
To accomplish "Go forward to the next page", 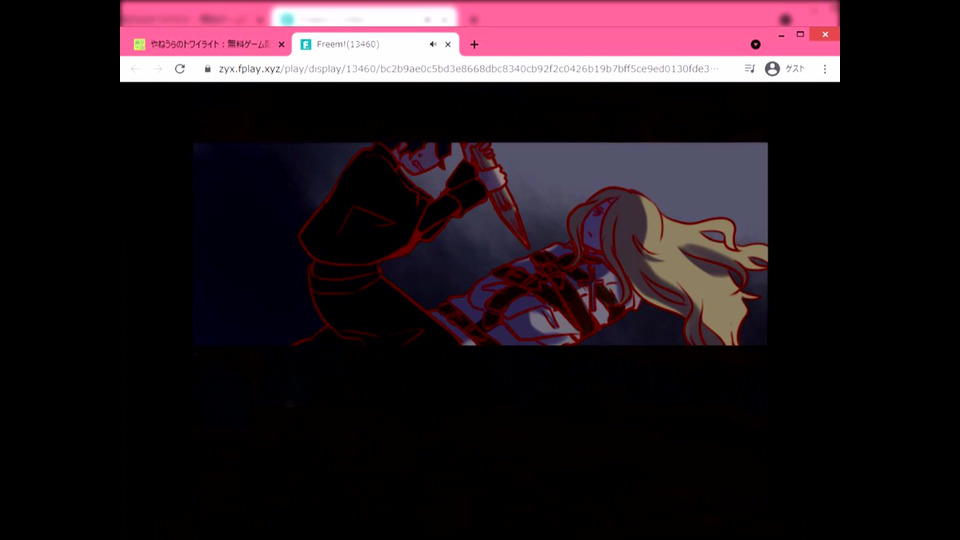I will tap(157, 69).
